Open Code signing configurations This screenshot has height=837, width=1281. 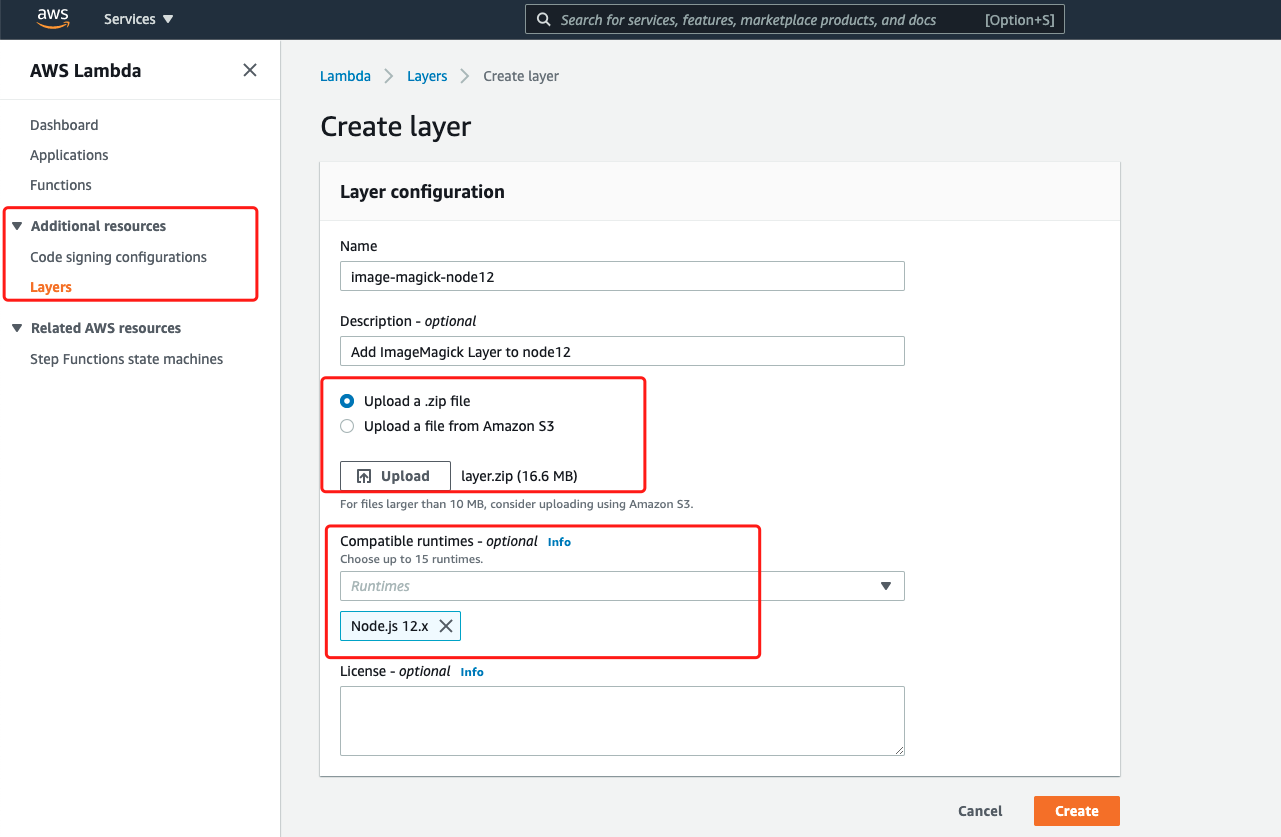(x=118, y=257)
